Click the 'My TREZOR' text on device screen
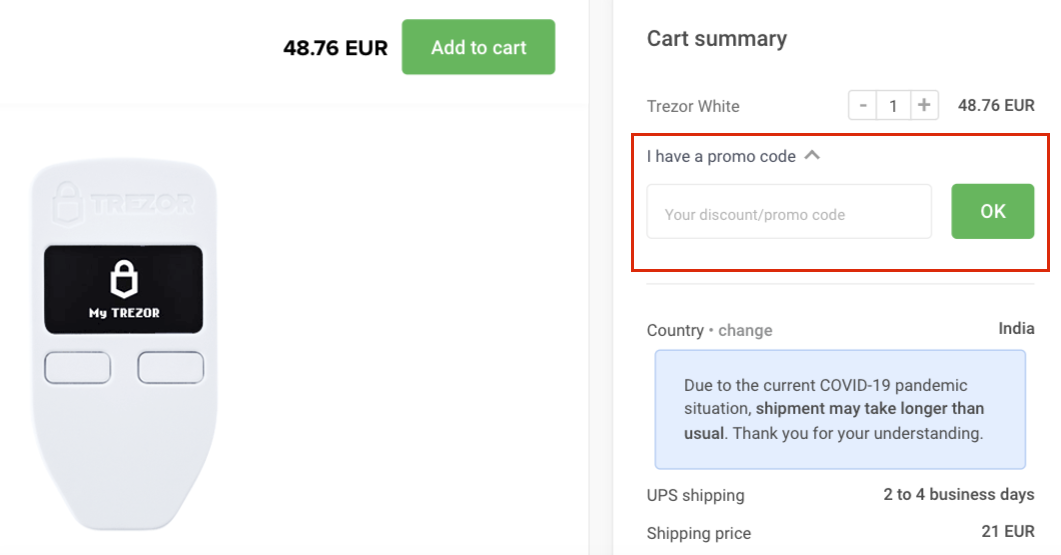 [125, 313]
